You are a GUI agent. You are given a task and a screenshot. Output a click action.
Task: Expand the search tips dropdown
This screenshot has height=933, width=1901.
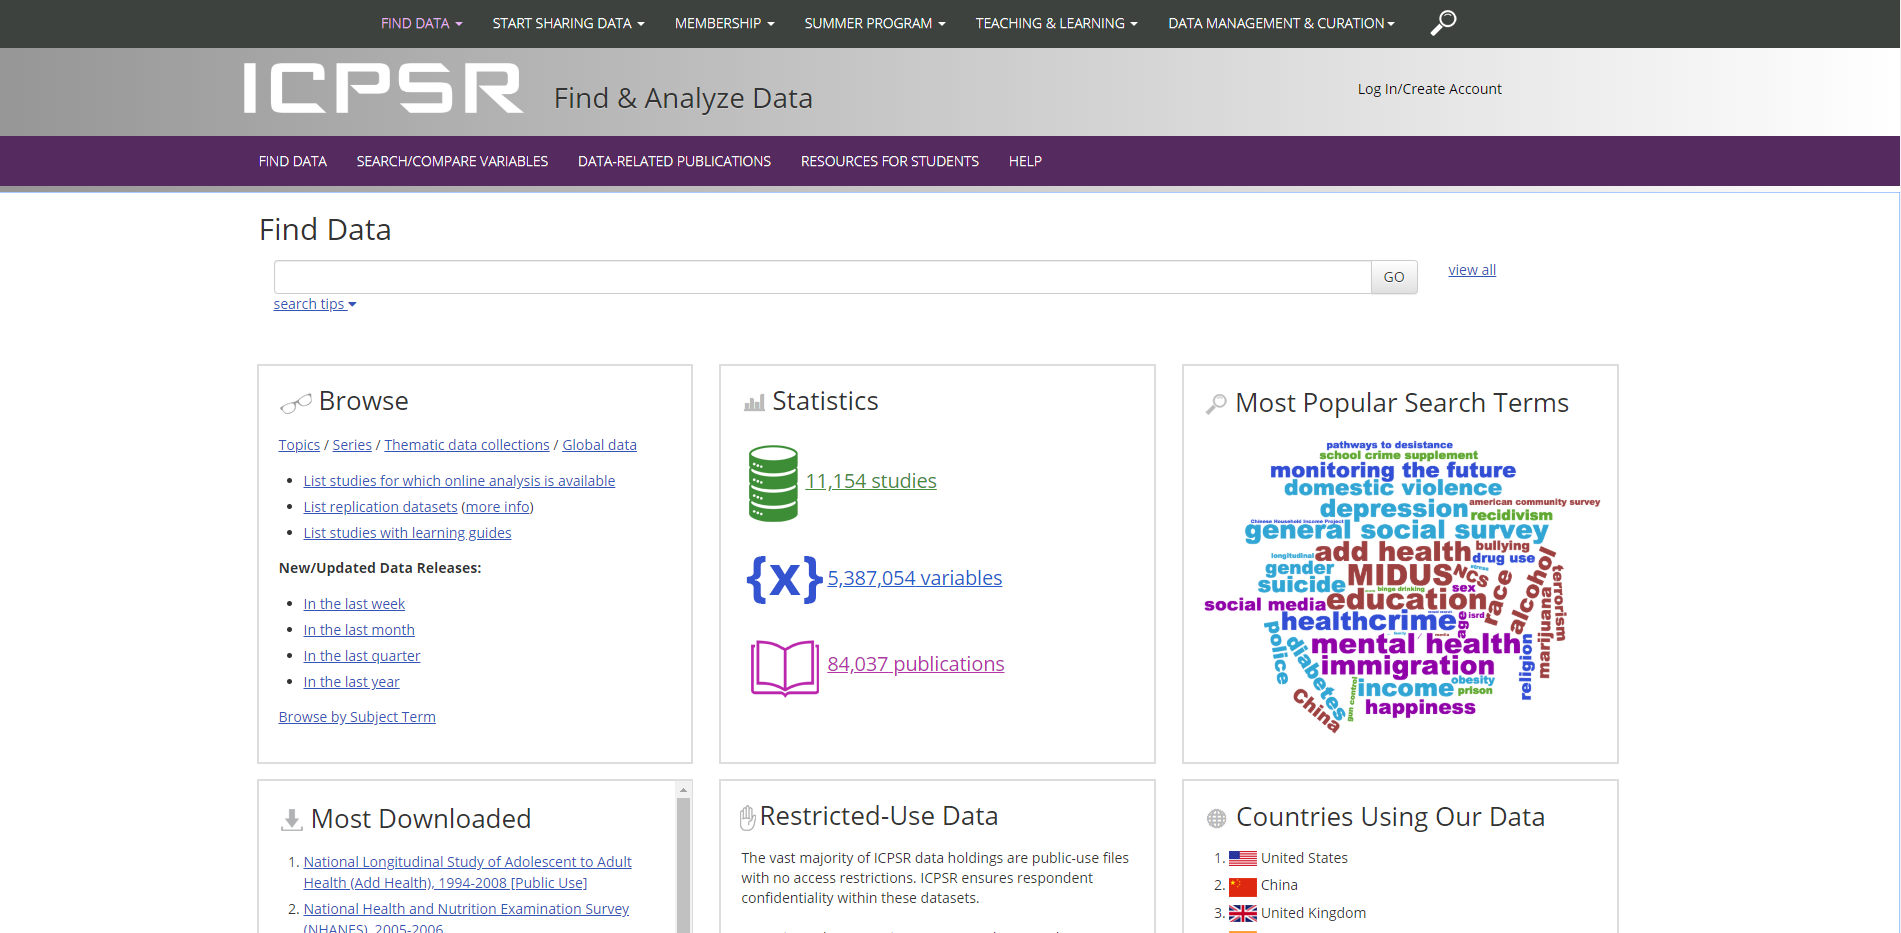pos(315,304)
